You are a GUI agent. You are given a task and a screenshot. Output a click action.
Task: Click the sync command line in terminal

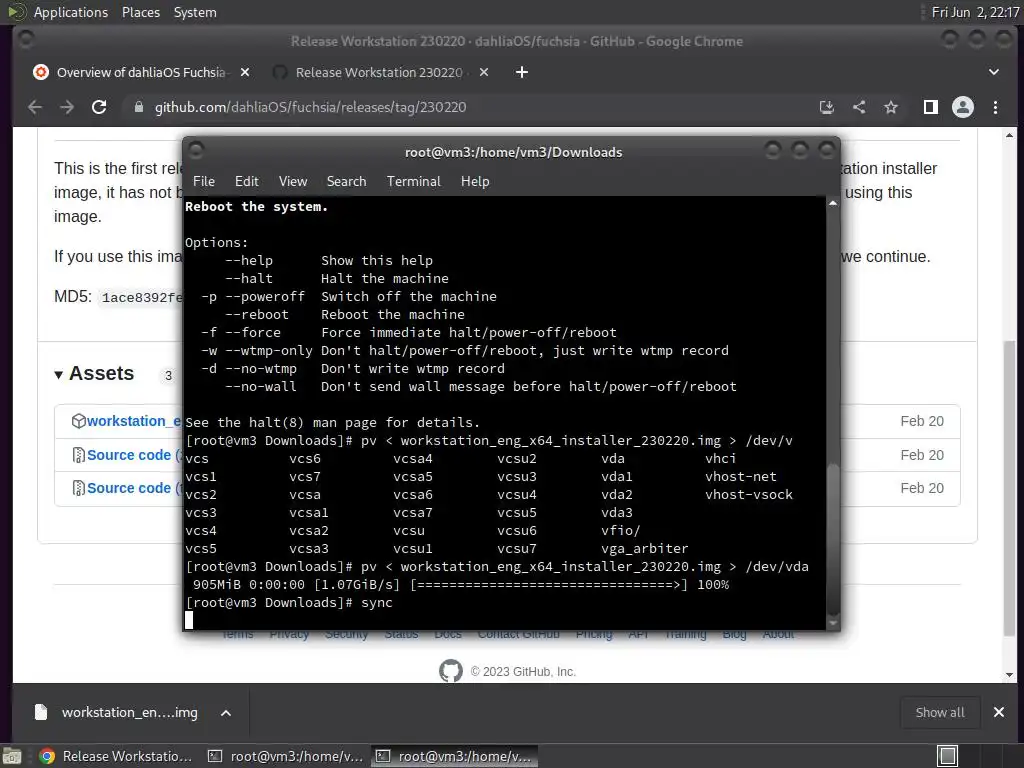click(x=289, y=603)
